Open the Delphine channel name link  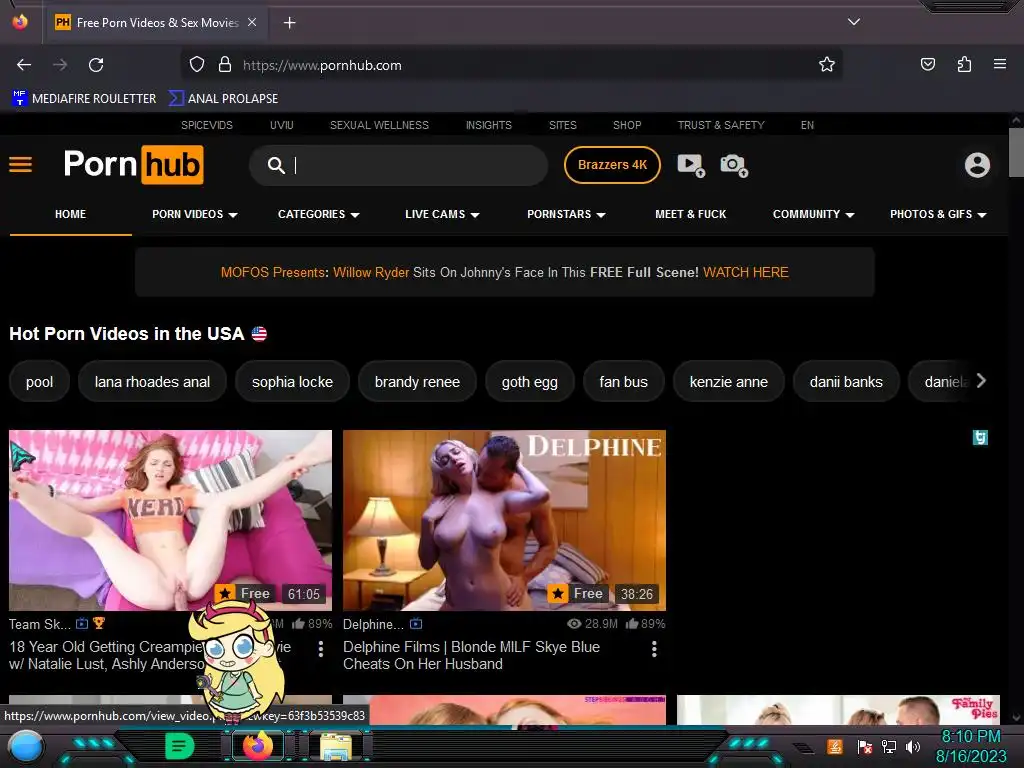[373, 624]
